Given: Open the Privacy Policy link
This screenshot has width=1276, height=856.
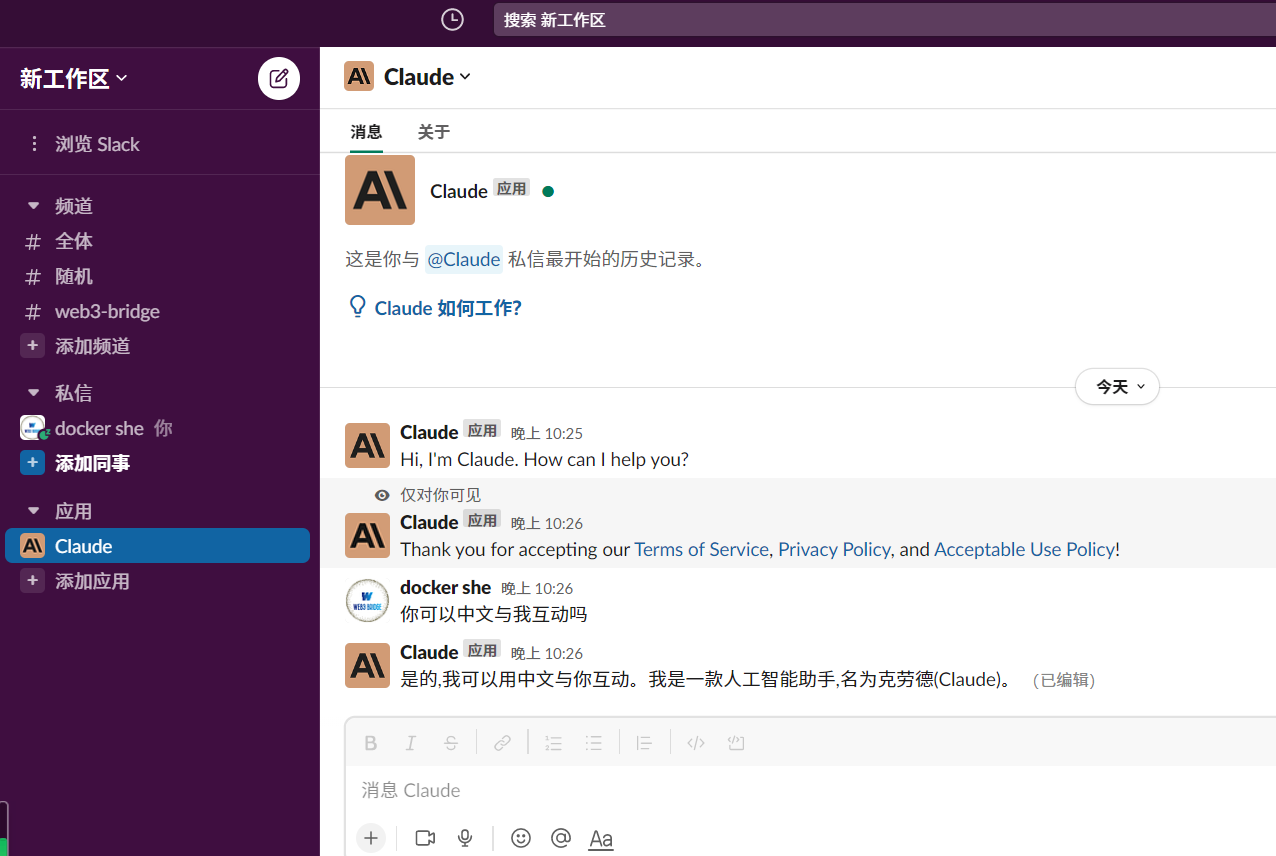Looking at the screenshot, I should pos(834,549).
